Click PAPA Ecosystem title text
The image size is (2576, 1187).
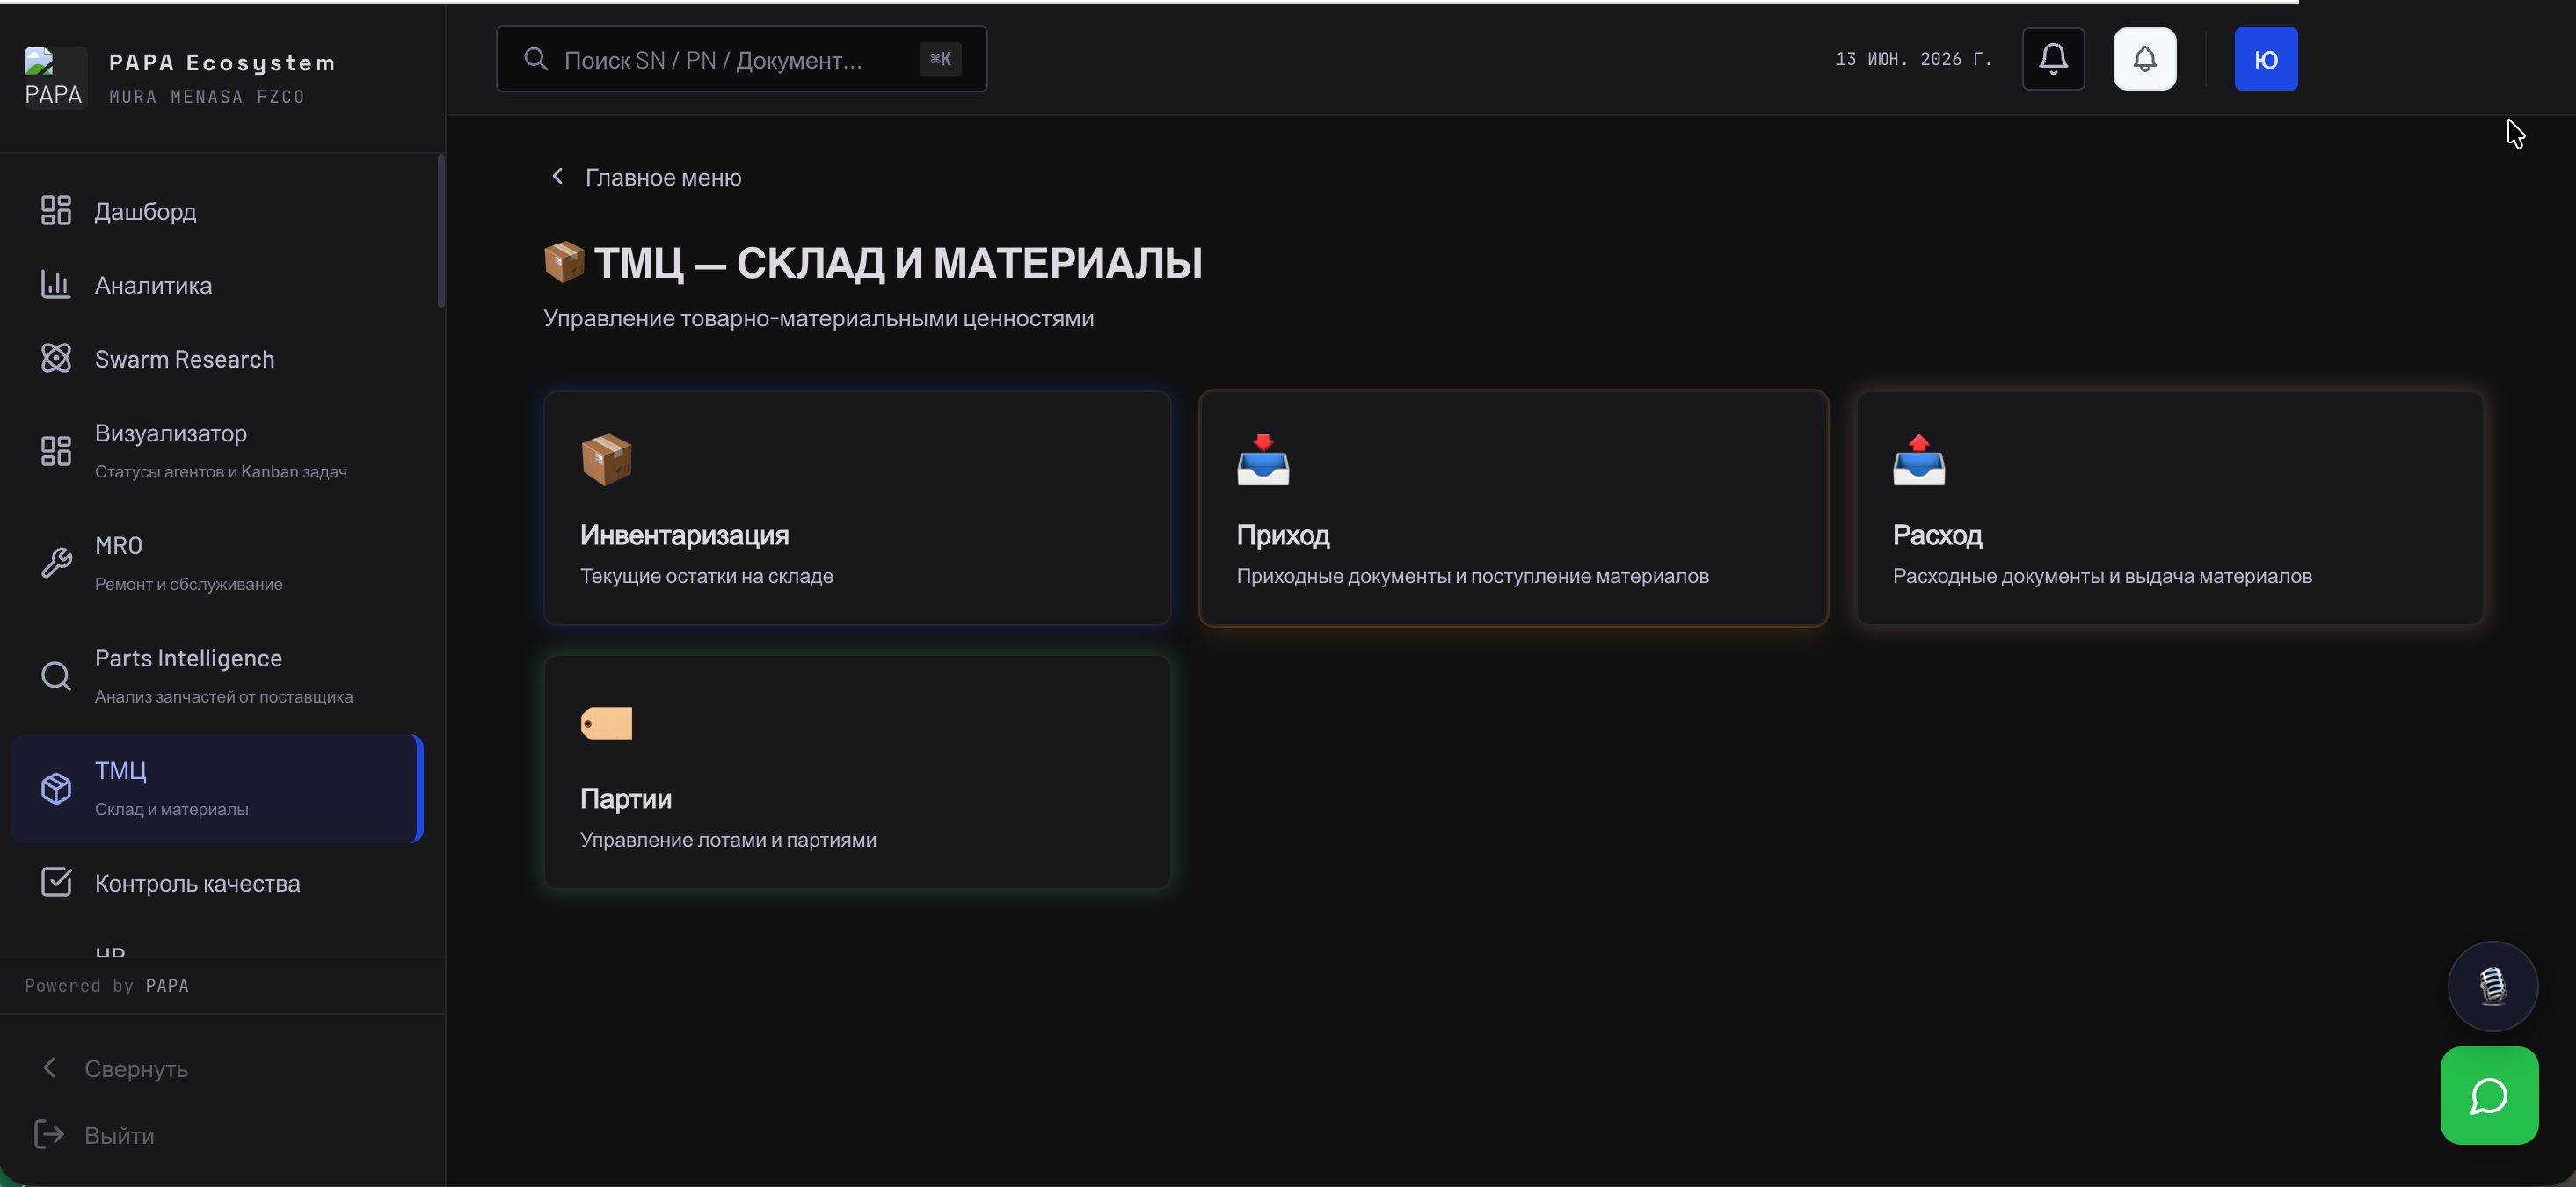click(x=222, y=62)
